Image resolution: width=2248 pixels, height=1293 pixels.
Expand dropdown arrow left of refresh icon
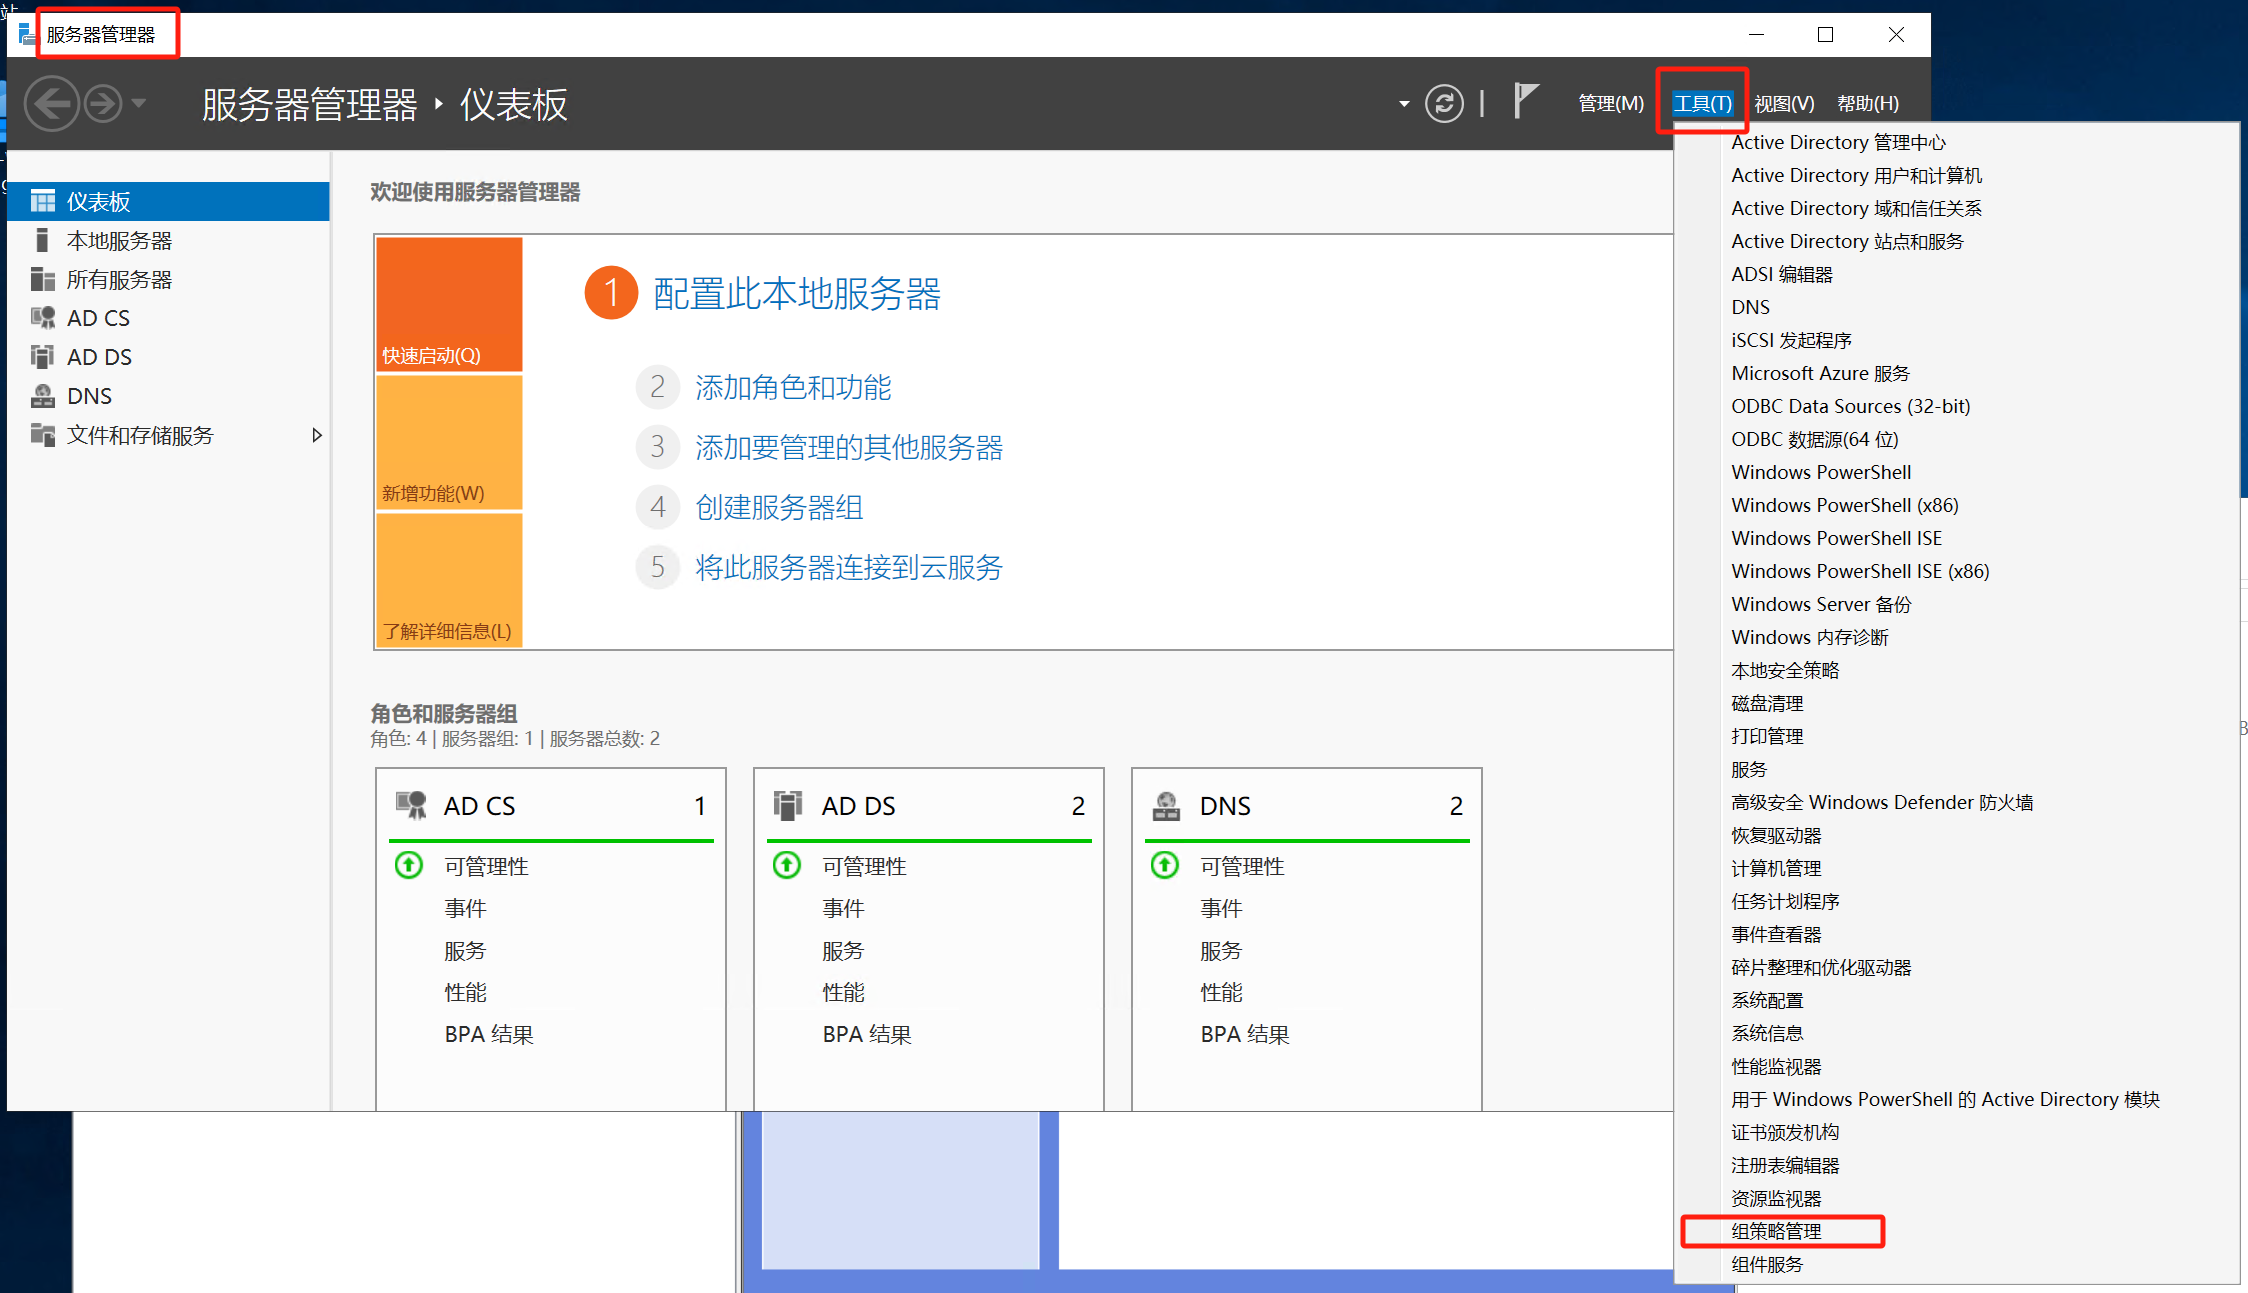click(x=1404, y=103)
